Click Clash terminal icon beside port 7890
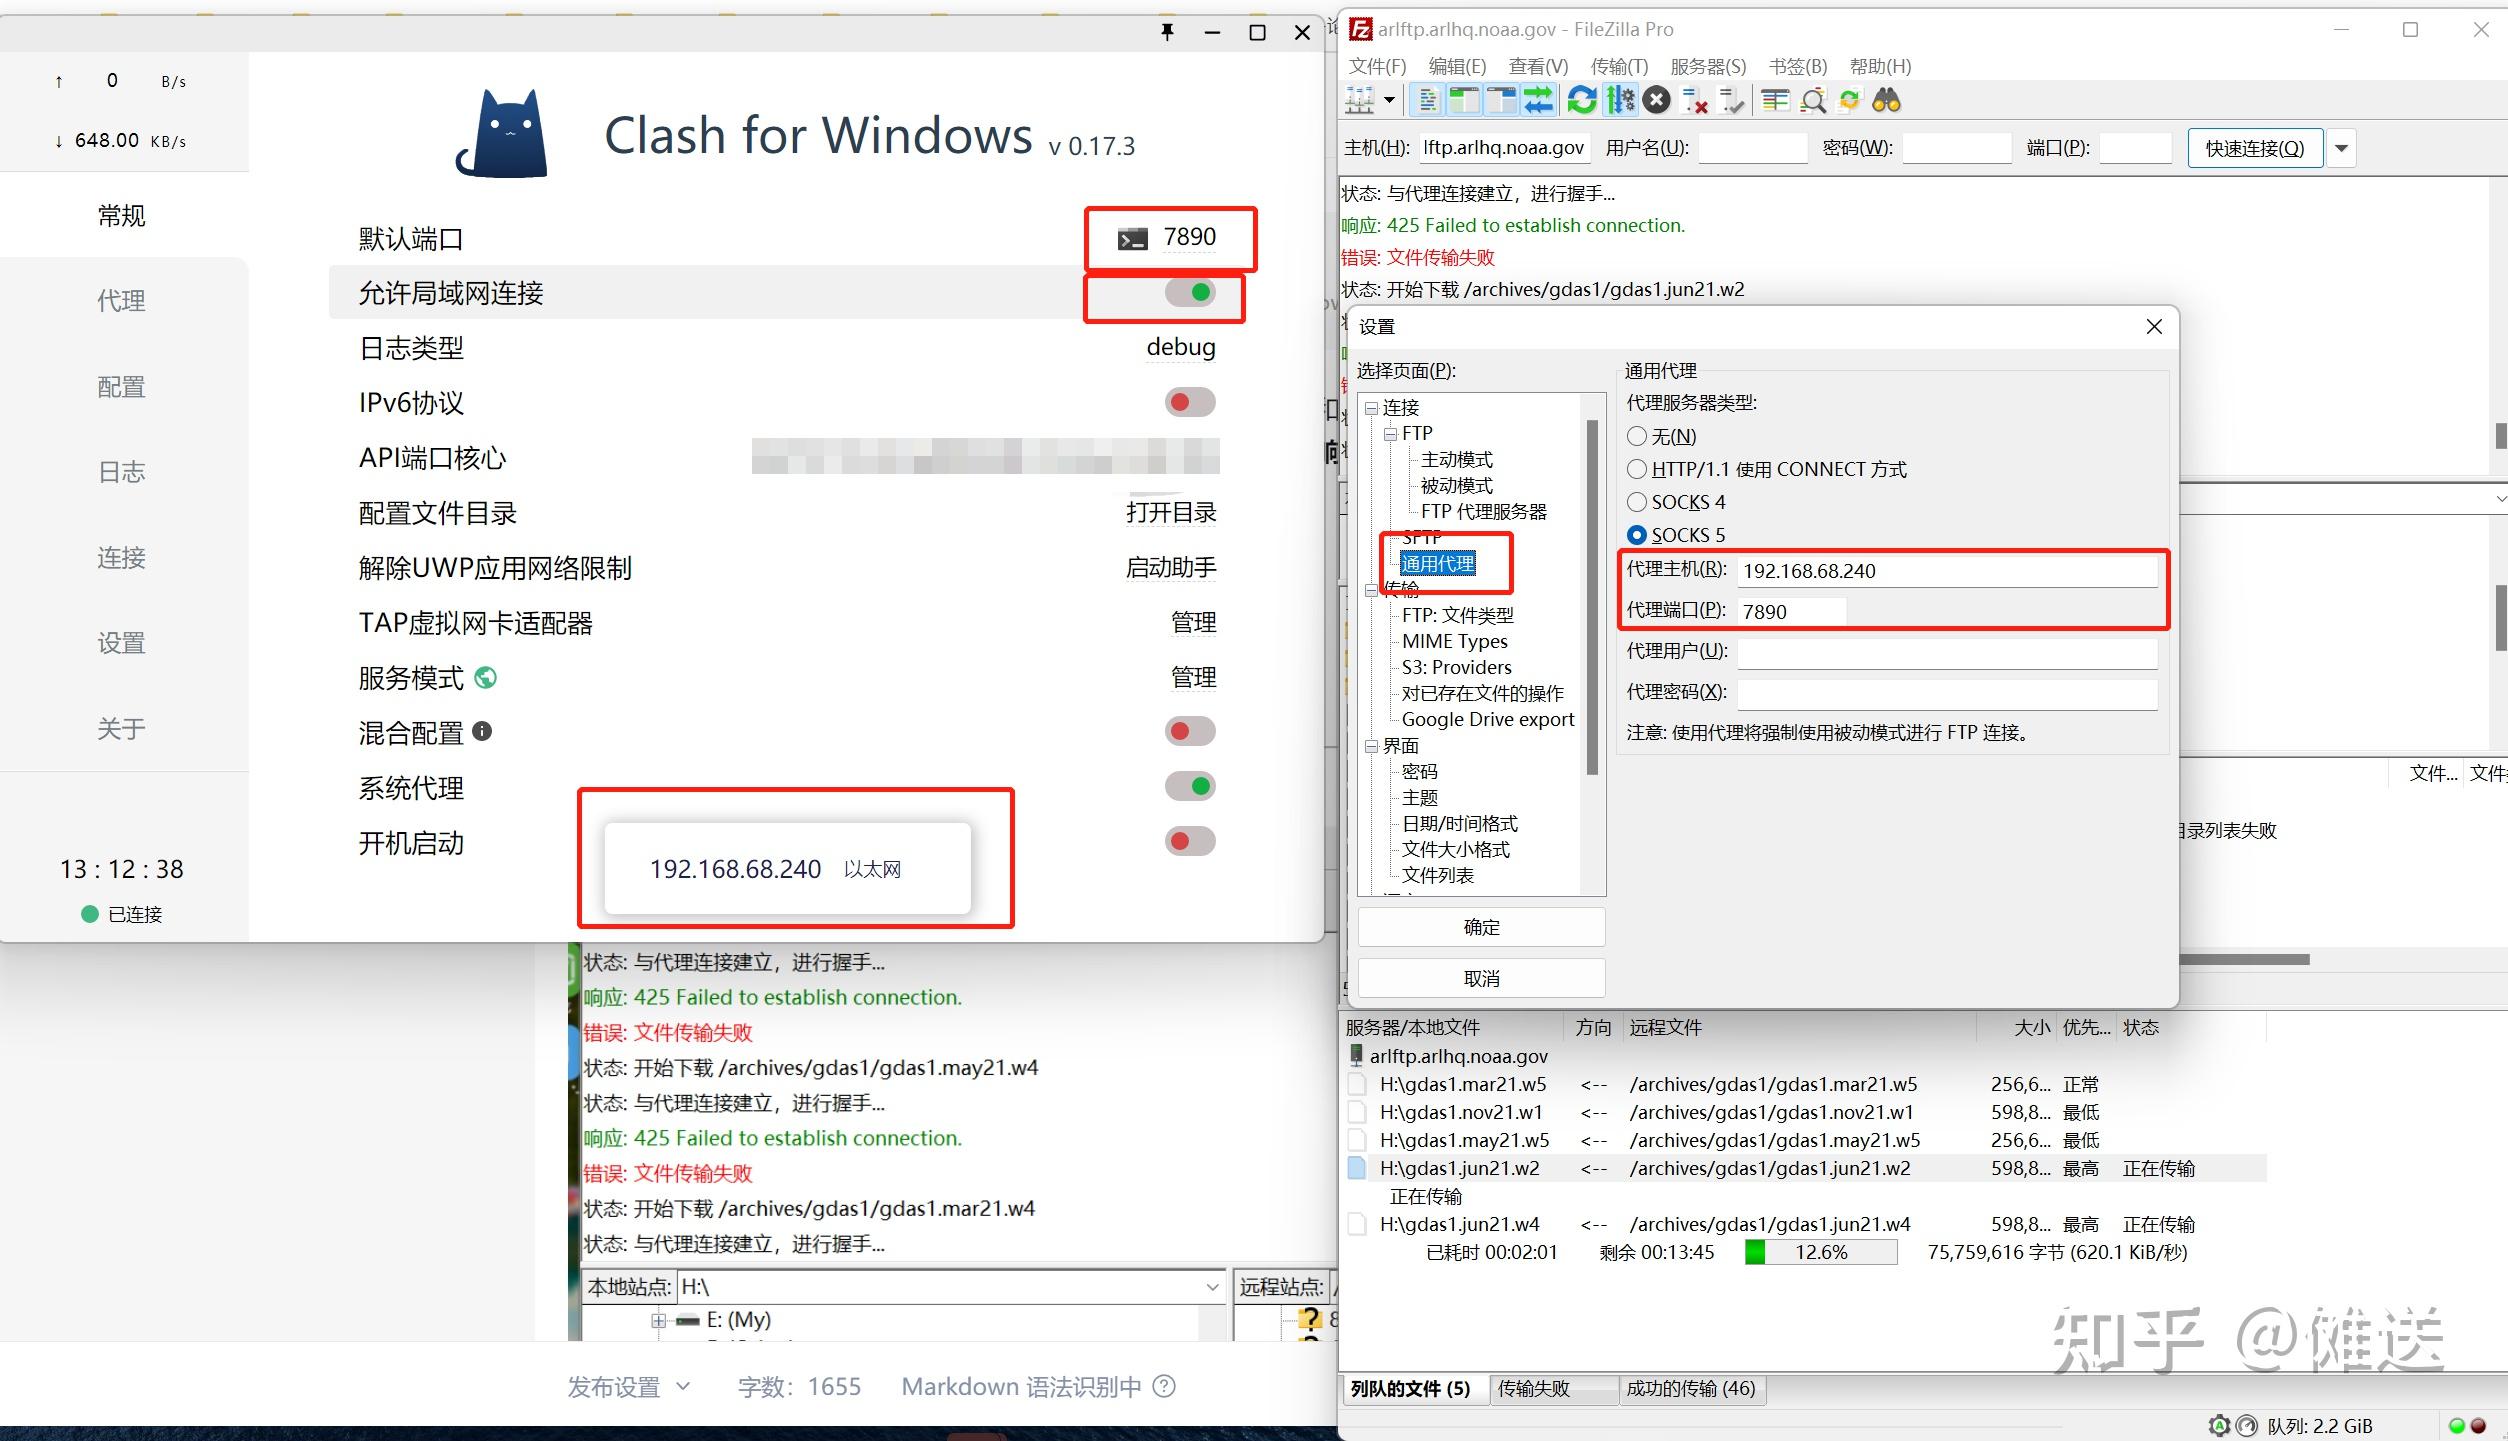The height and width of the screenshot is (1441, 2508). point(1132,239)
